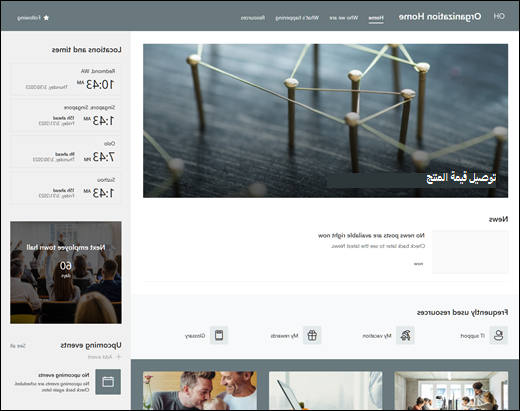520x411 pixels.
Task: Click the upcoming events calendar icon
Action: pyautogui.click(x=108, y=382)
